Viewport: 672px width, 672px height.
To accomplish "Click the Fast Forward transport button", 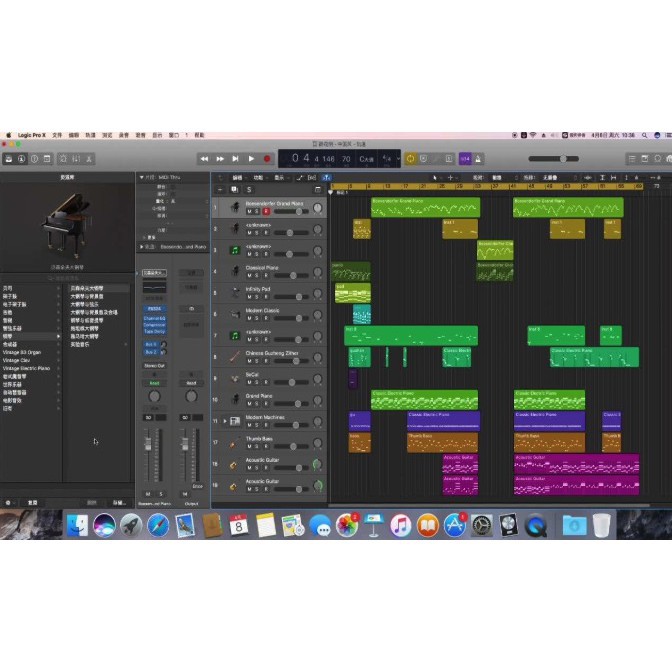I will click(220, 159).
